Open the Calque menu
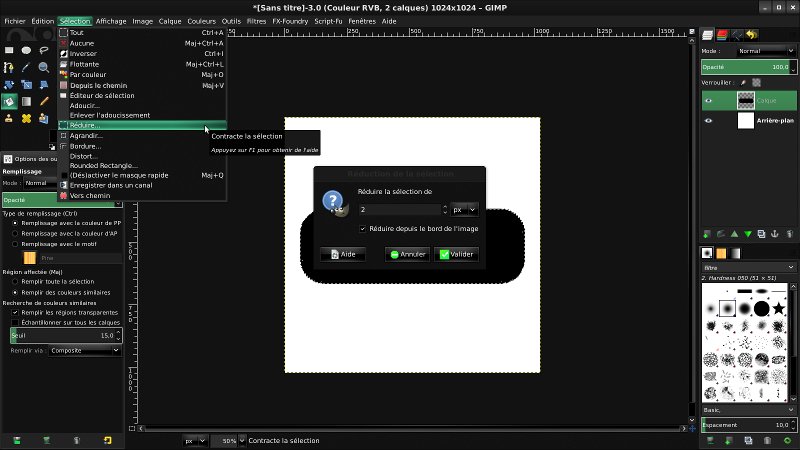 tap(170, 21)
